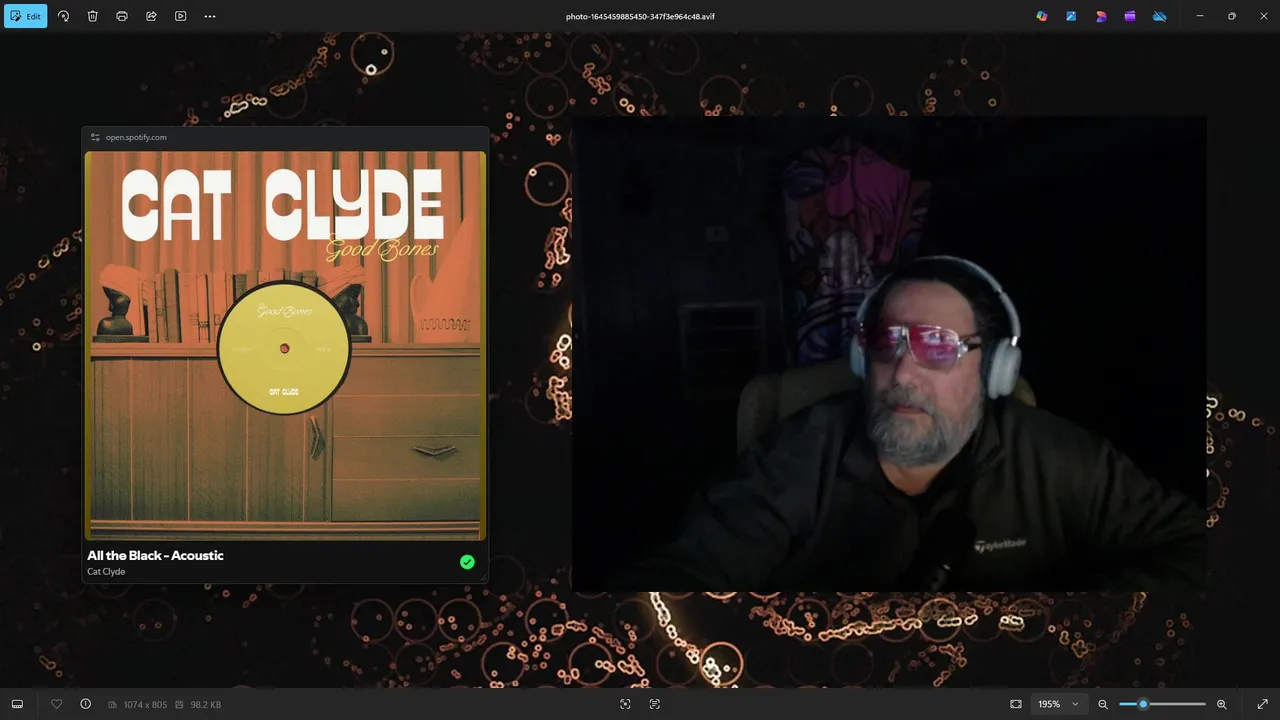This screenshot has width=1280, height=720.
Task: Click the site settings icon next to open.spotify.com
Action: coord(95,137)
